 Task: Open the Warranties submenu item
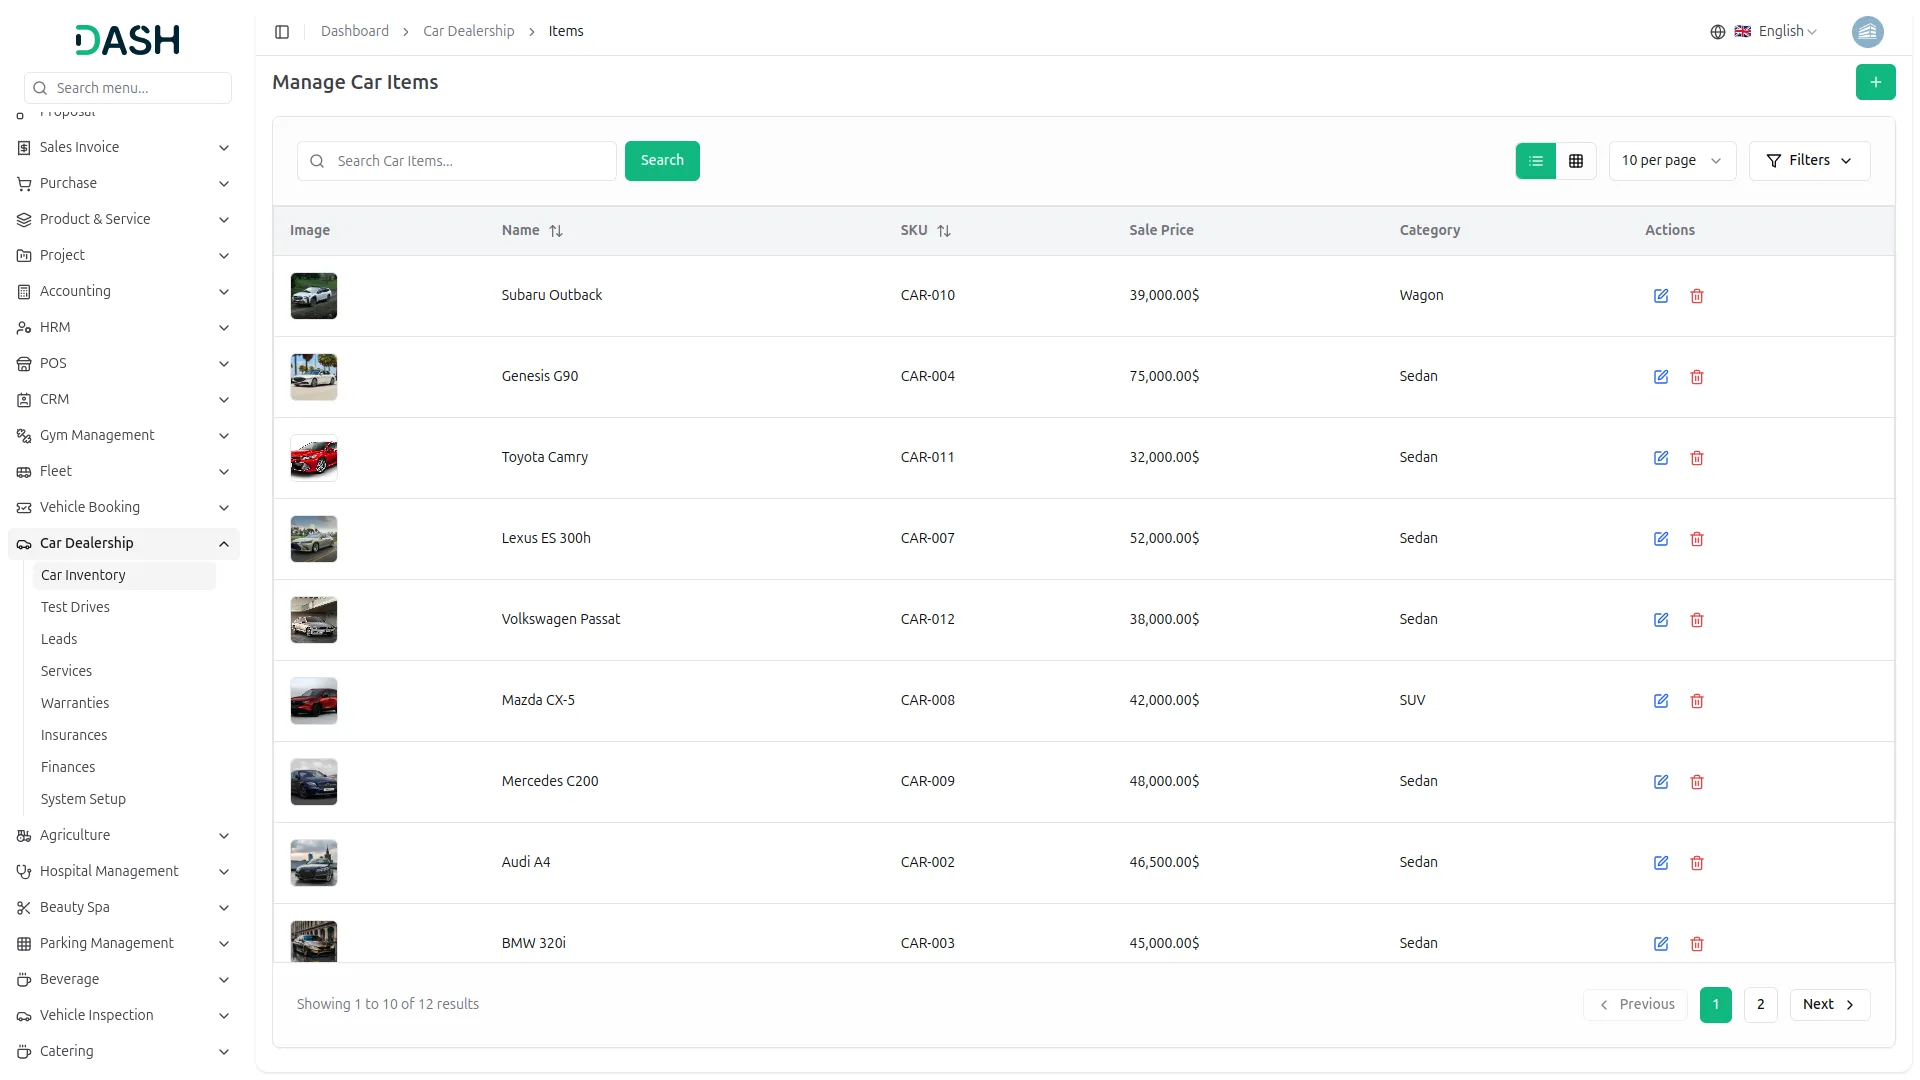click(x=75, y=703)
